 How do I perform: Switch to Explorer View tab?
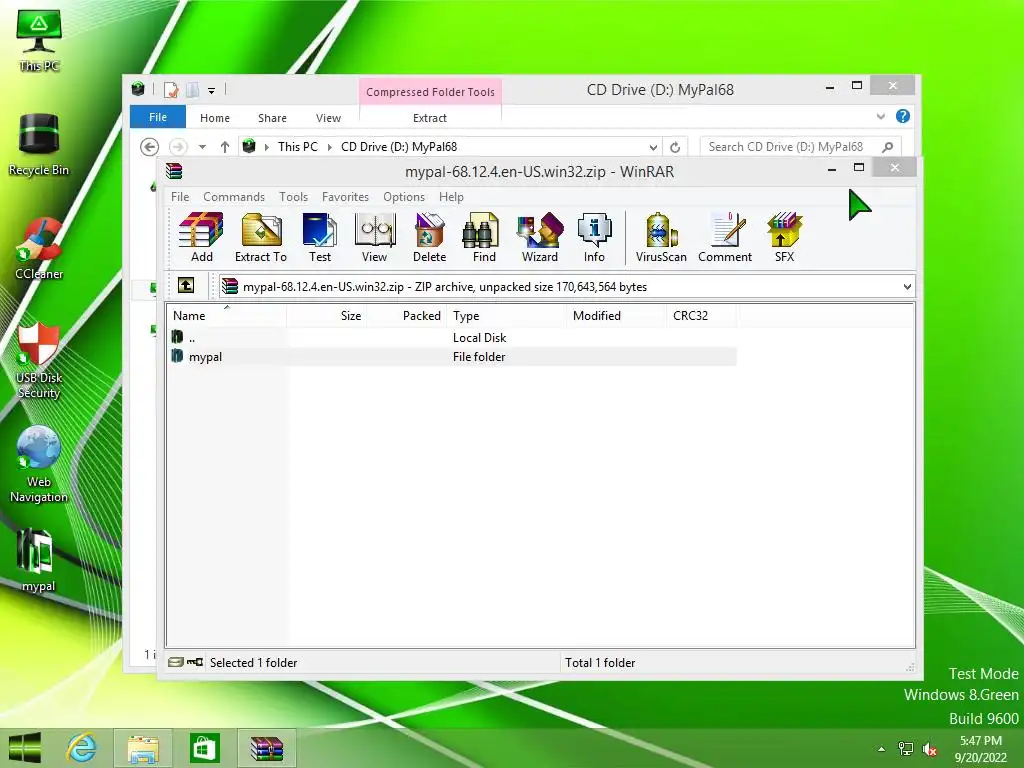(x=328, y=118)
